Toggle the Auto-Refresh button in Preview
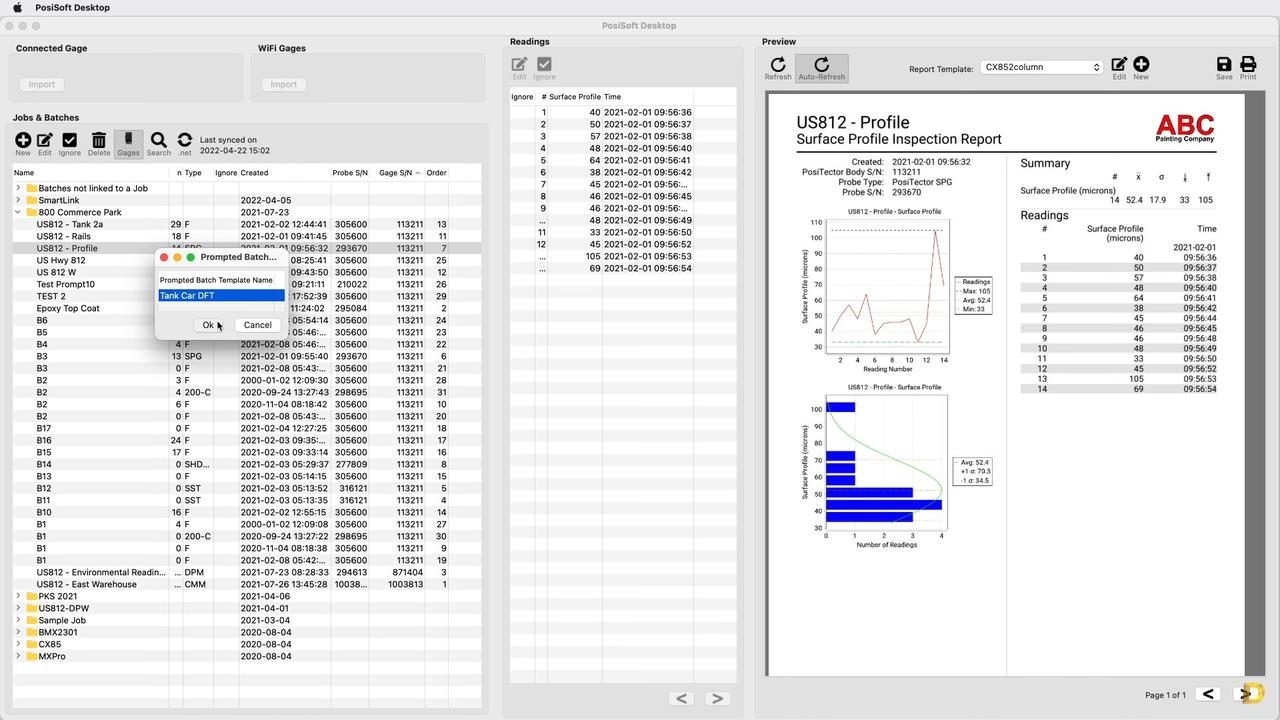This screenshot has height=720, width=1280. pyautogui.click(x=821, y=66)
